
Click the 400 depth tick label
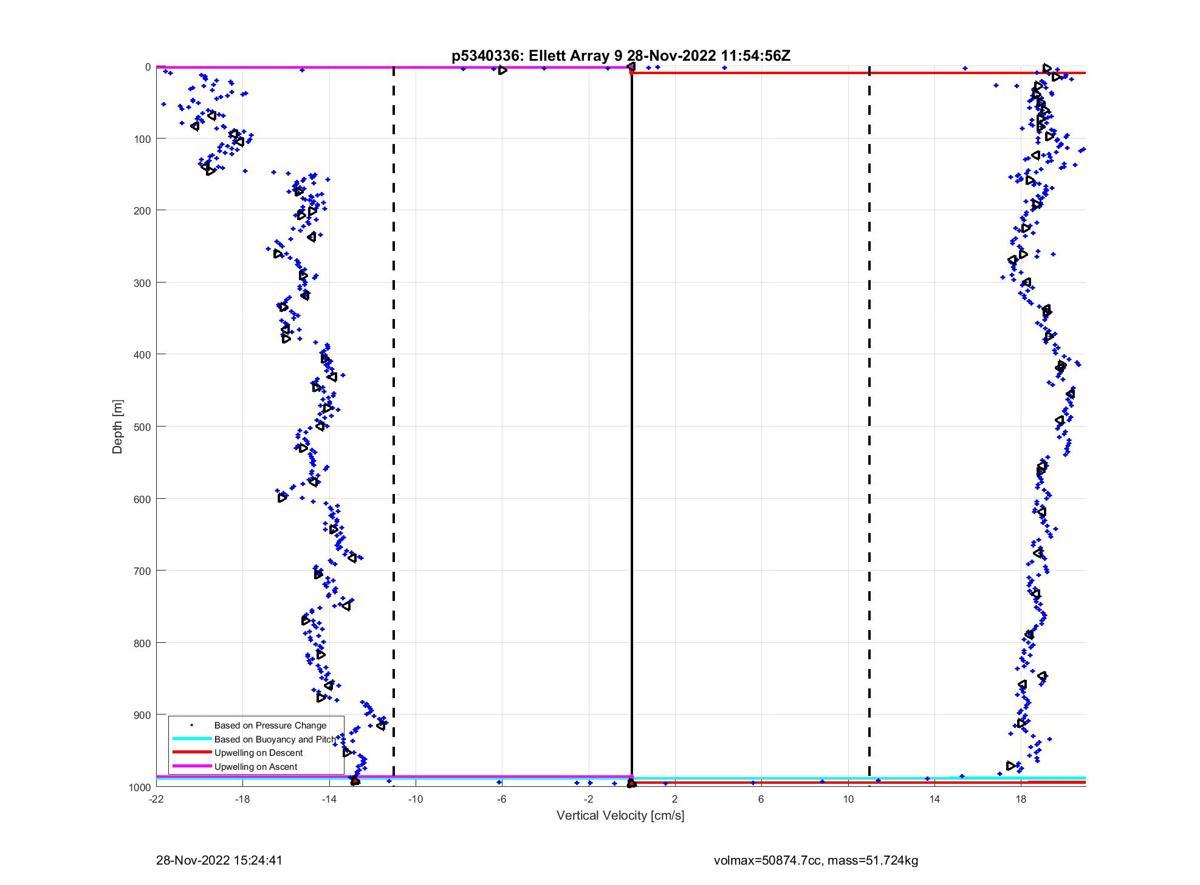tap(141, 355)
